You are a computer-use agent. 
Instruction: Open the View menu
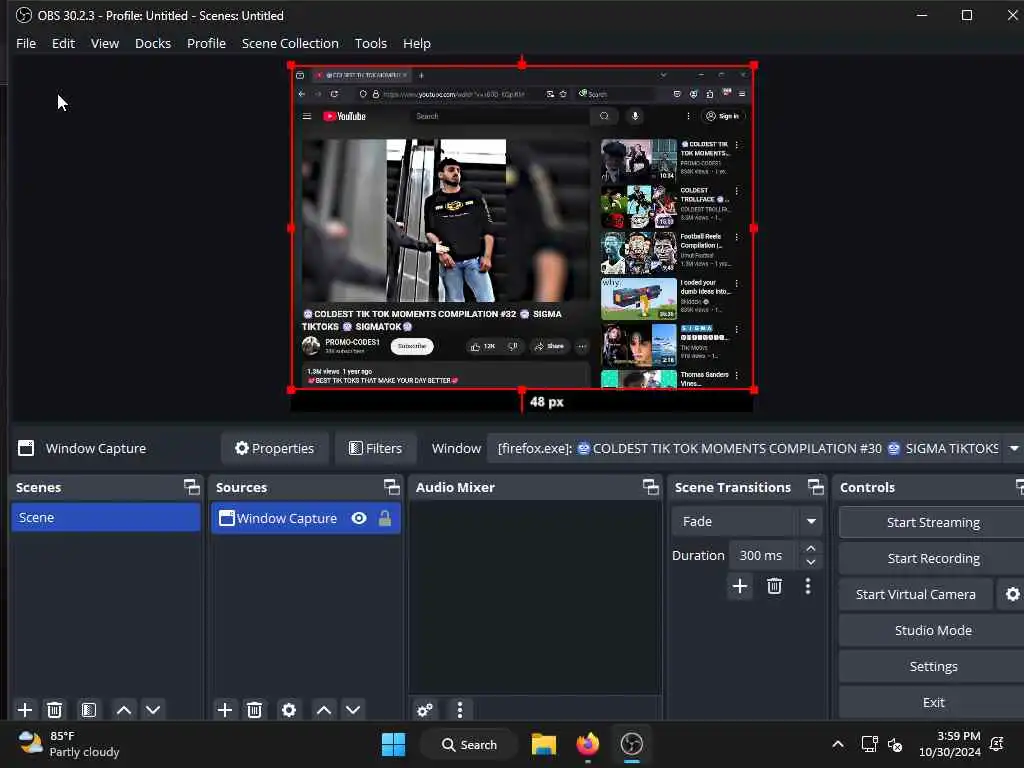[104, 43]
